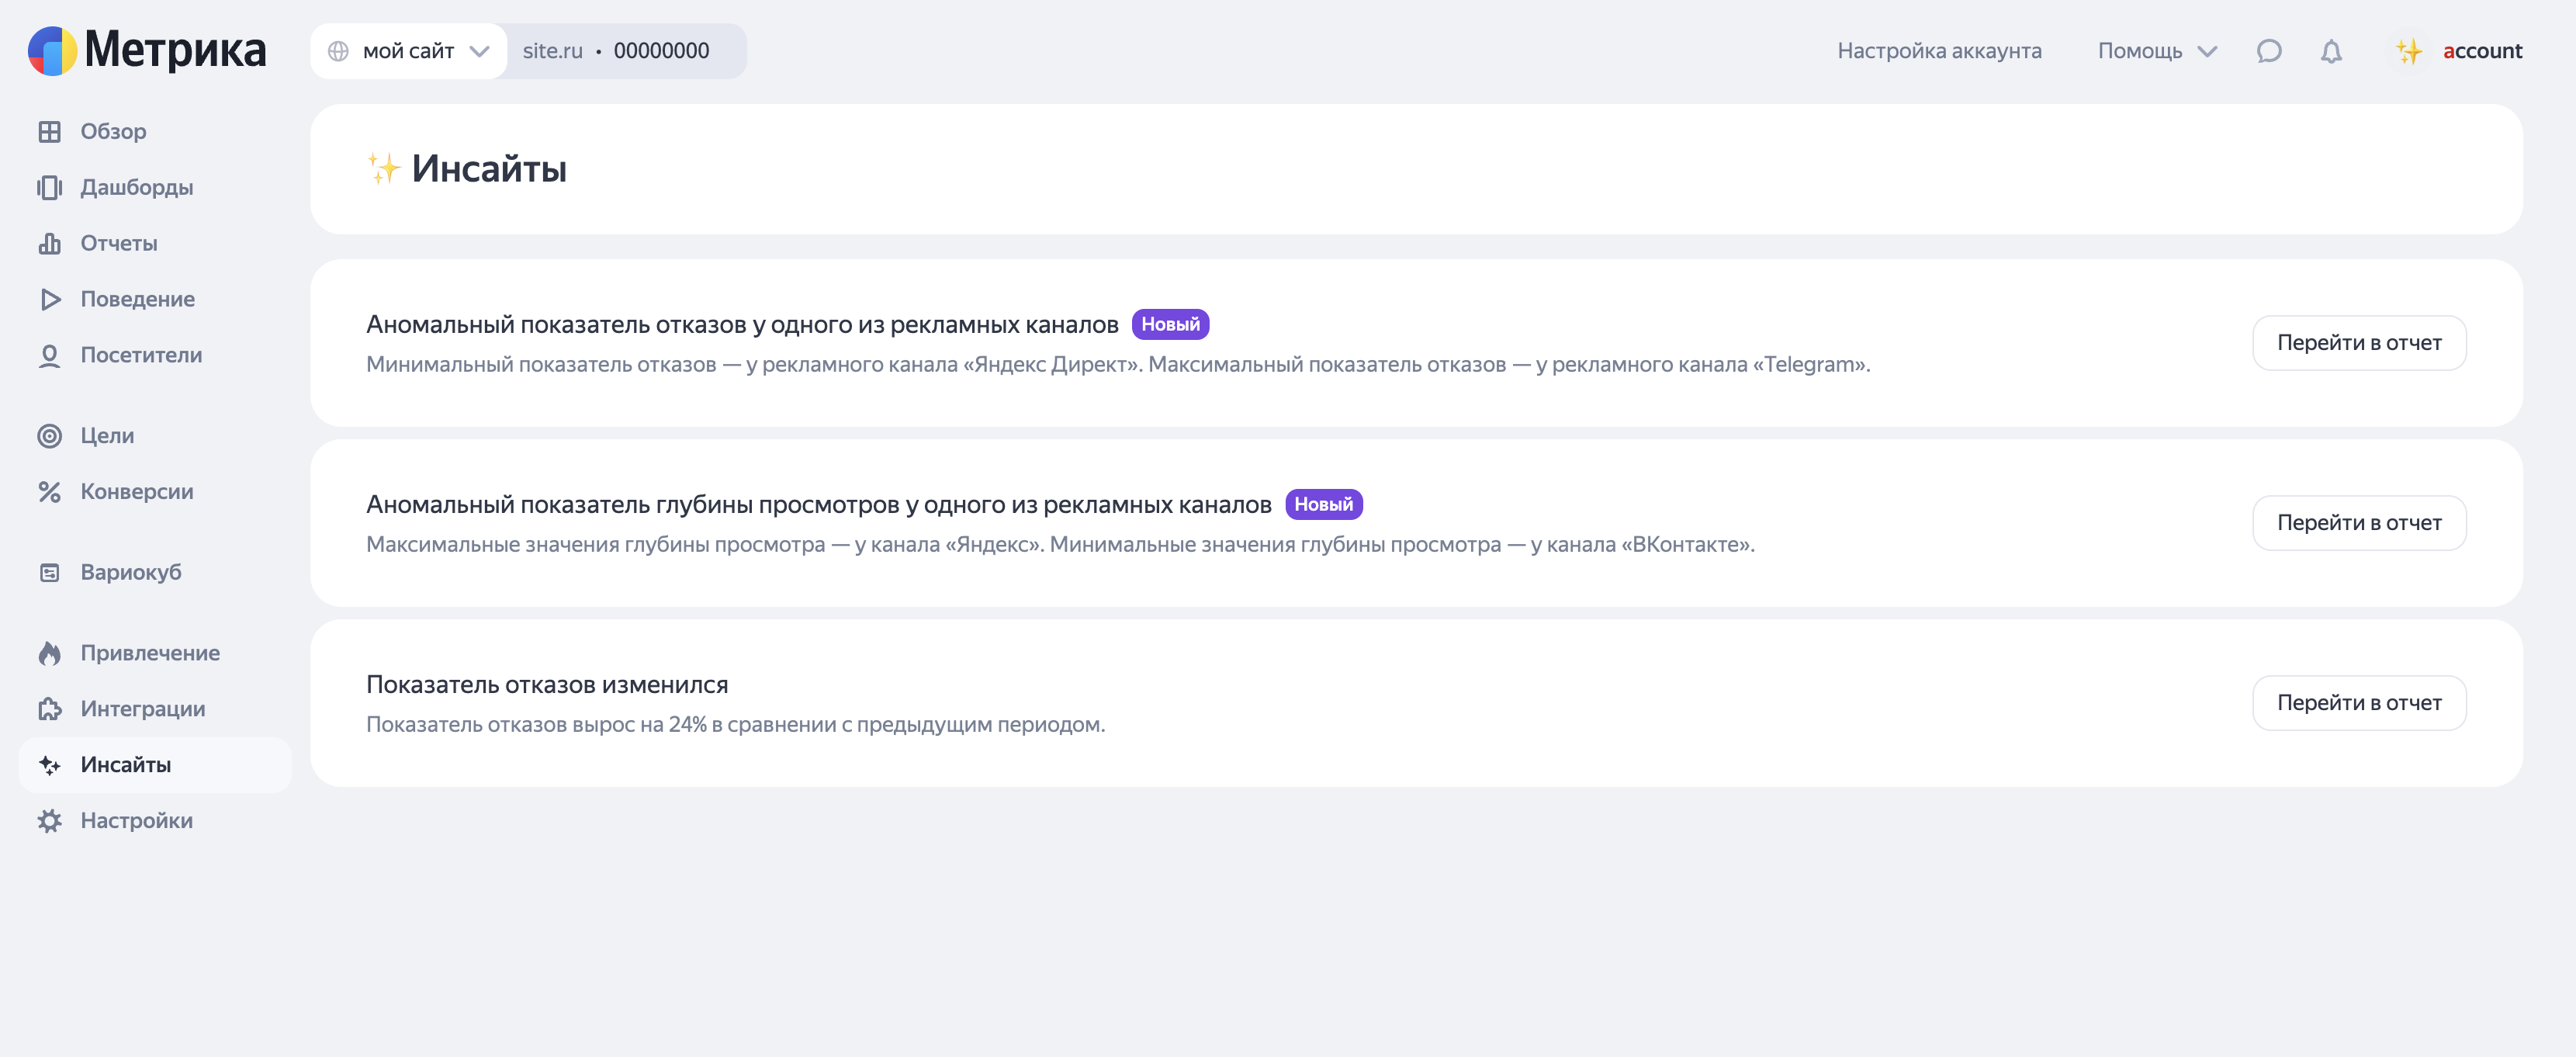
Task: Go to Посетители in sidebar
Action: coord(141,355)
